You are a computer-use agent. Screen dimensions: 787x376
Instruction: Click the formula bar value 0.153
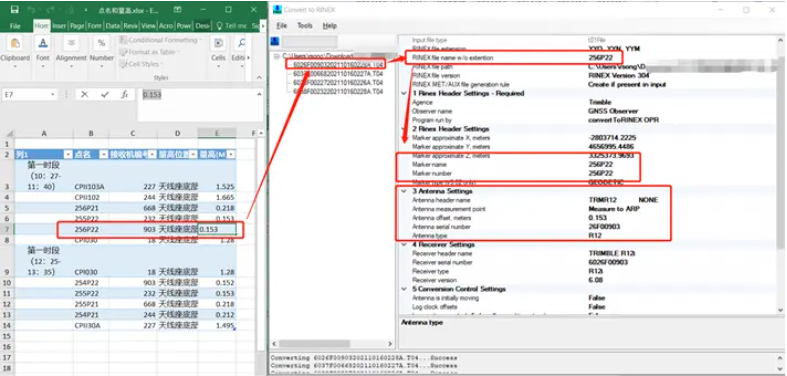tap(152, 94)
